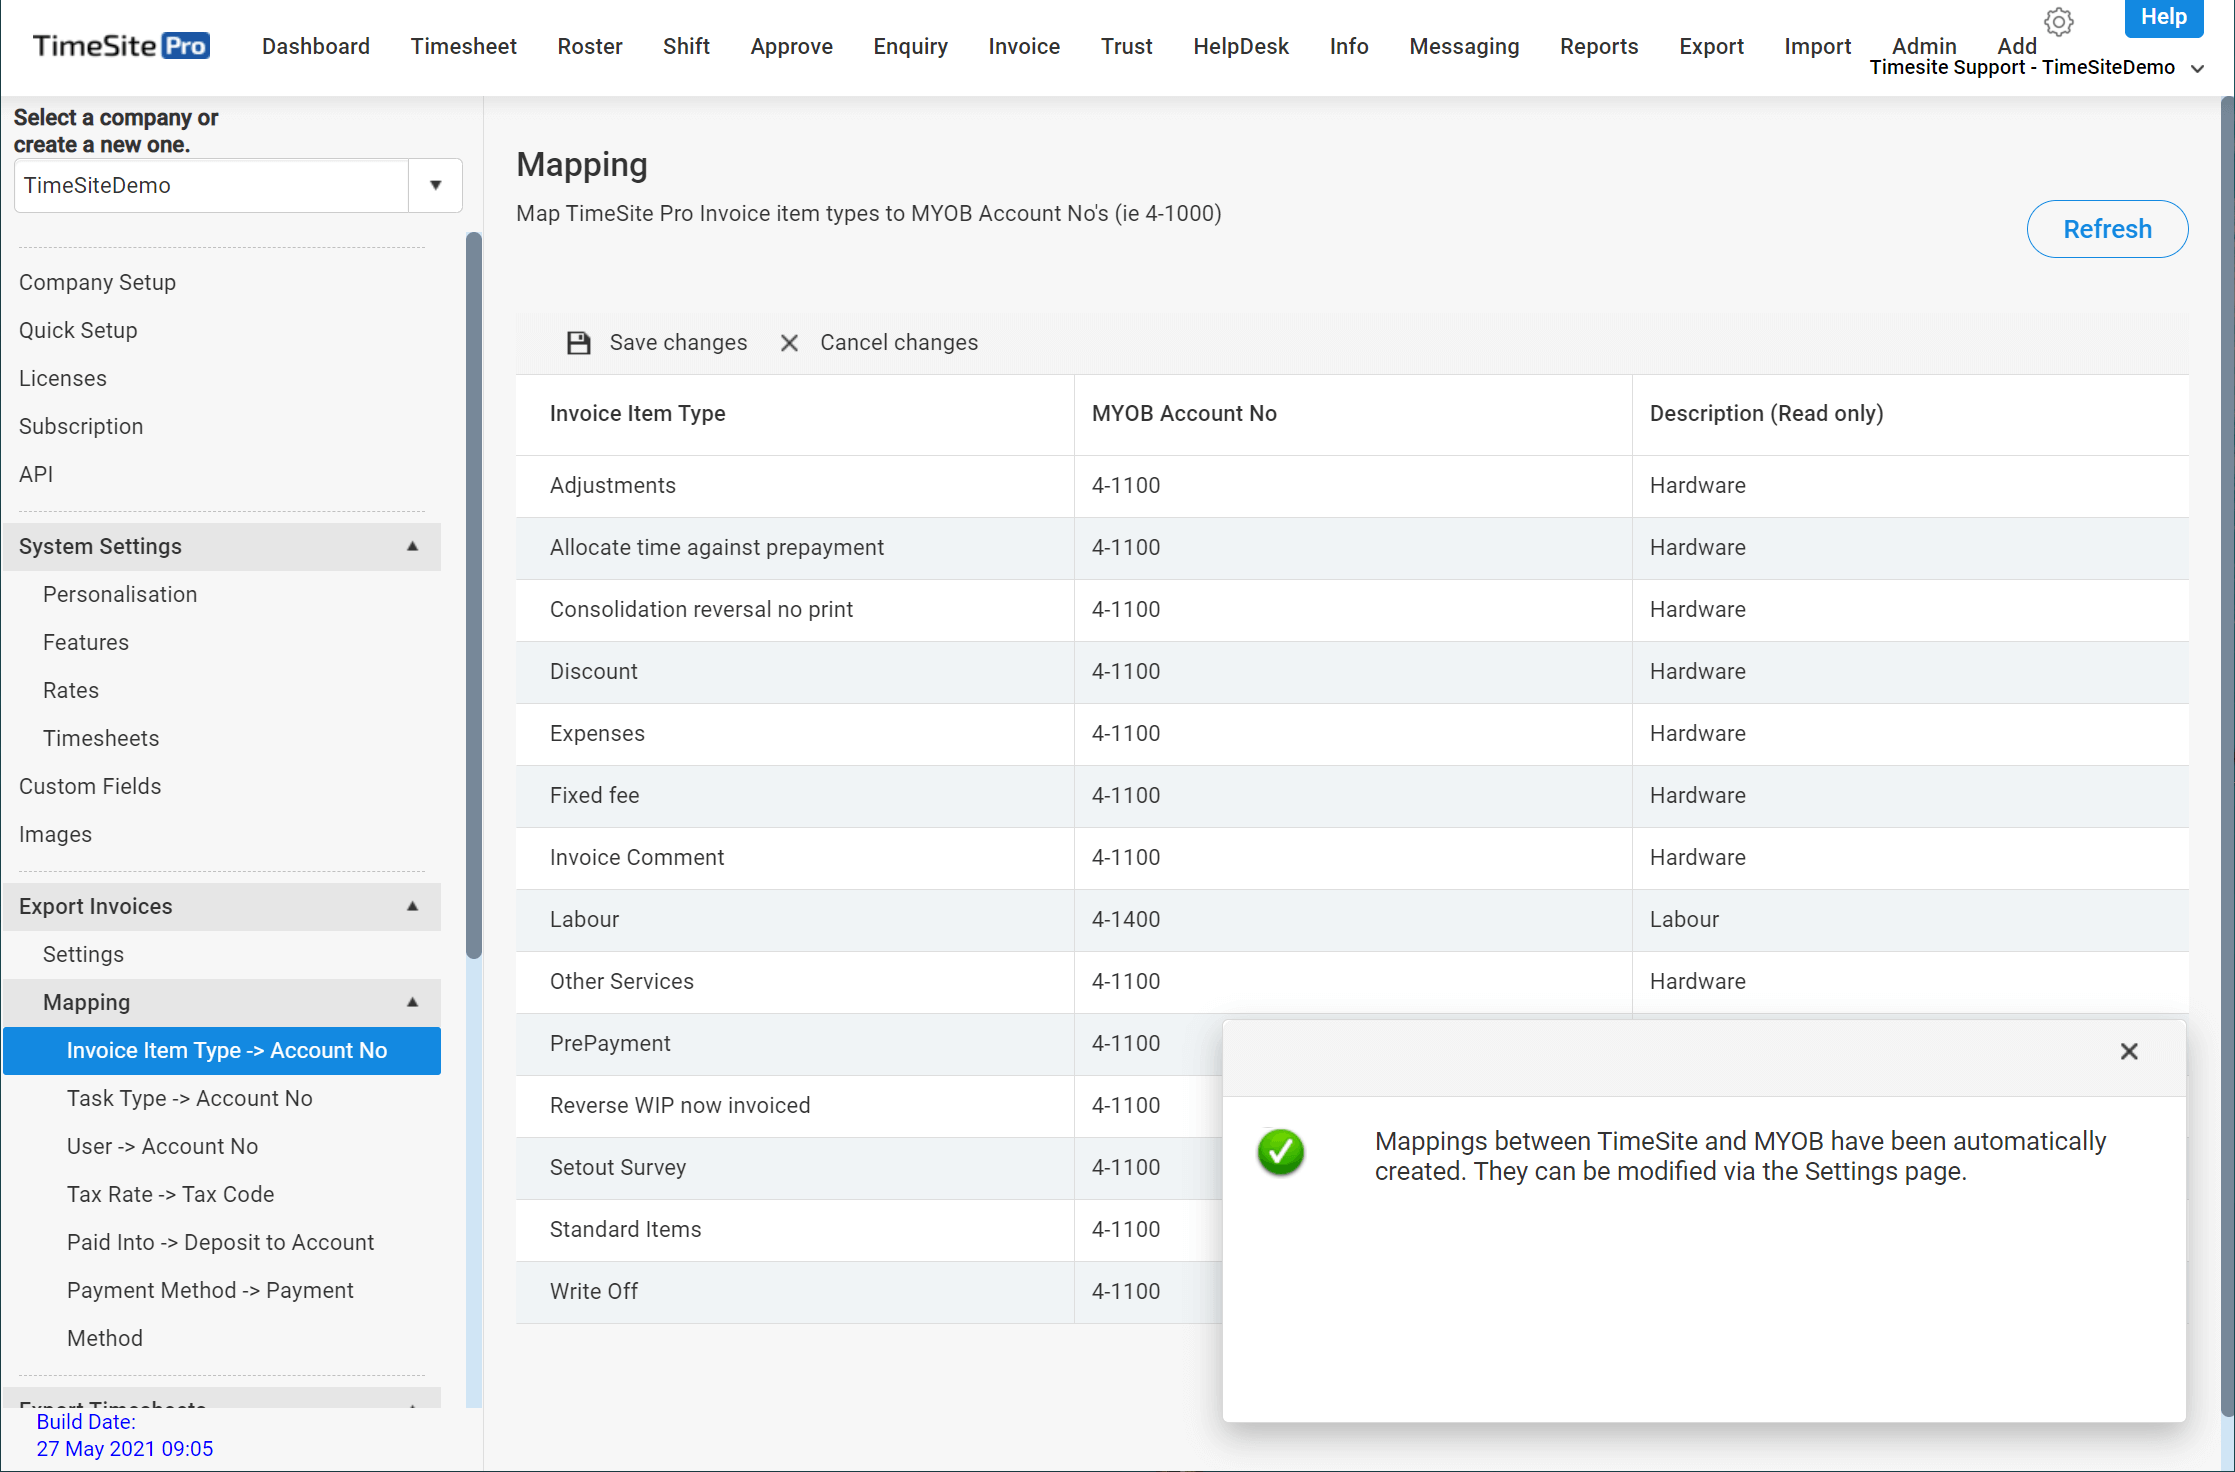Edit the Labour MYOB account cell 4-1400
Viewport: 2235px width, 1472px height.
1353,920
